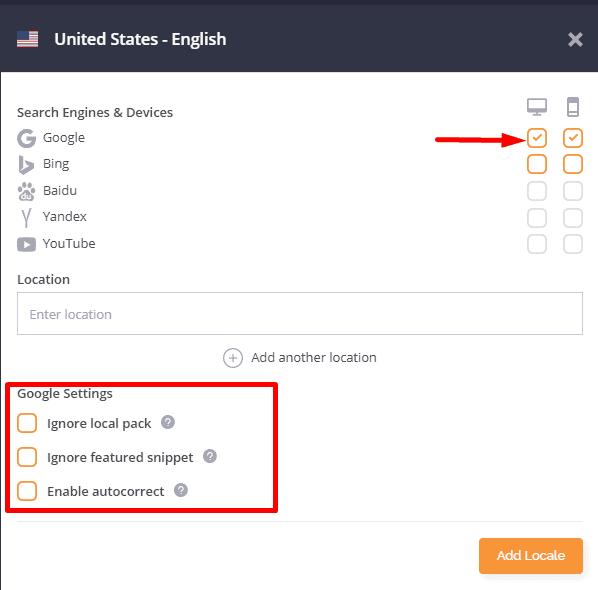Check the Ignore local pack option

click(x=27, y=423)
